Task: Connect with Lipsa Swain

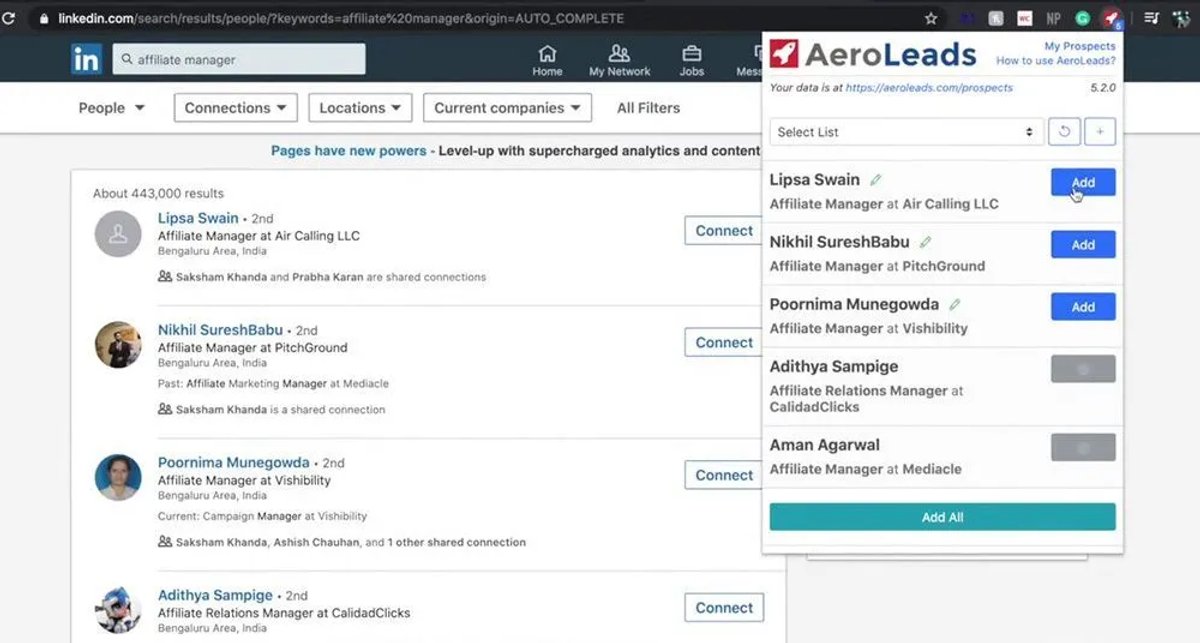Action: [724, 231]
